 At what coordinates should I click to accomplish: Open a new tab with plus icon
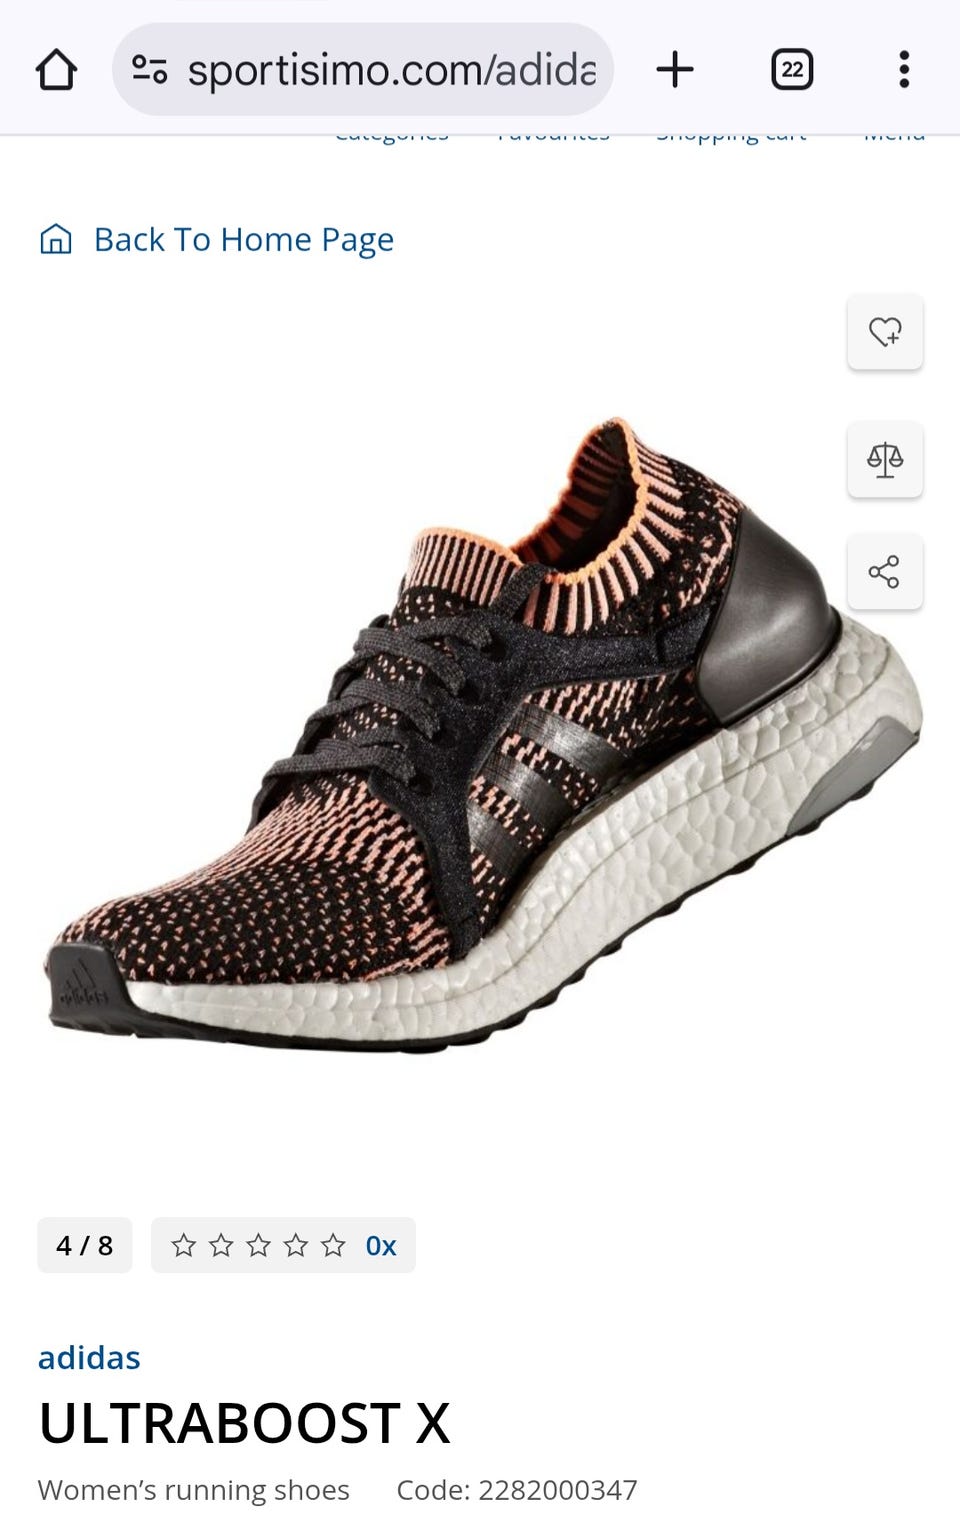(x=675, y=70)
